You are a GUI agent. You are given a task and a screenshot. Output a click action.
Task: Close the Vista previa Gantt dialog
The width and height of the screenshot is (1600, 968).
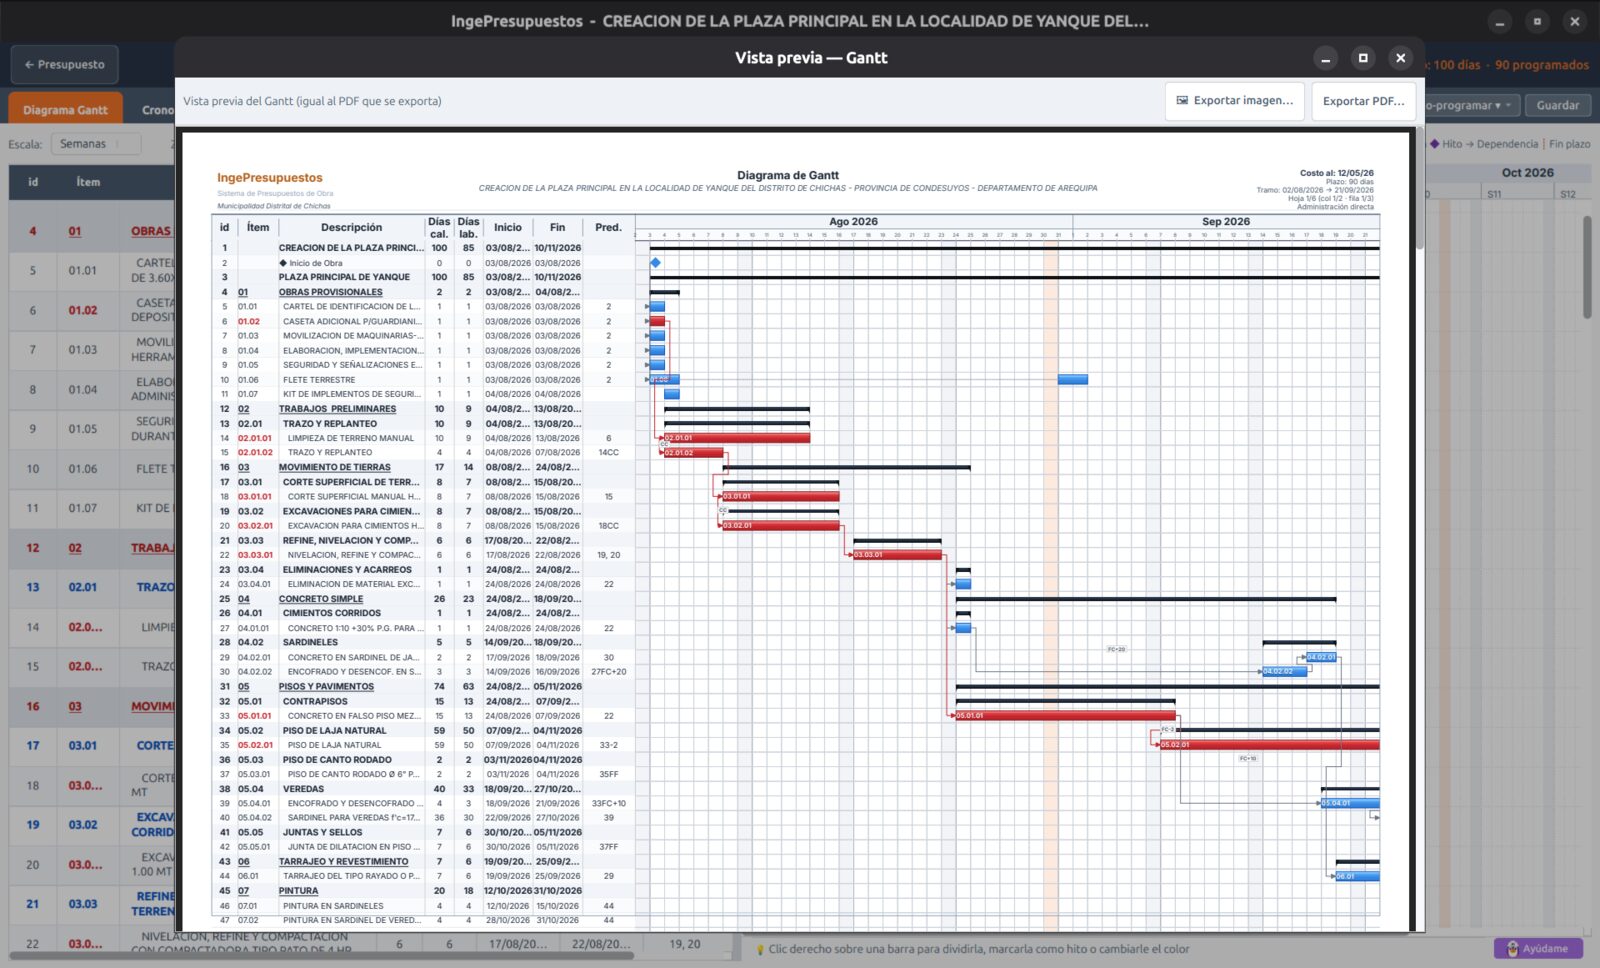(1400, 58)
